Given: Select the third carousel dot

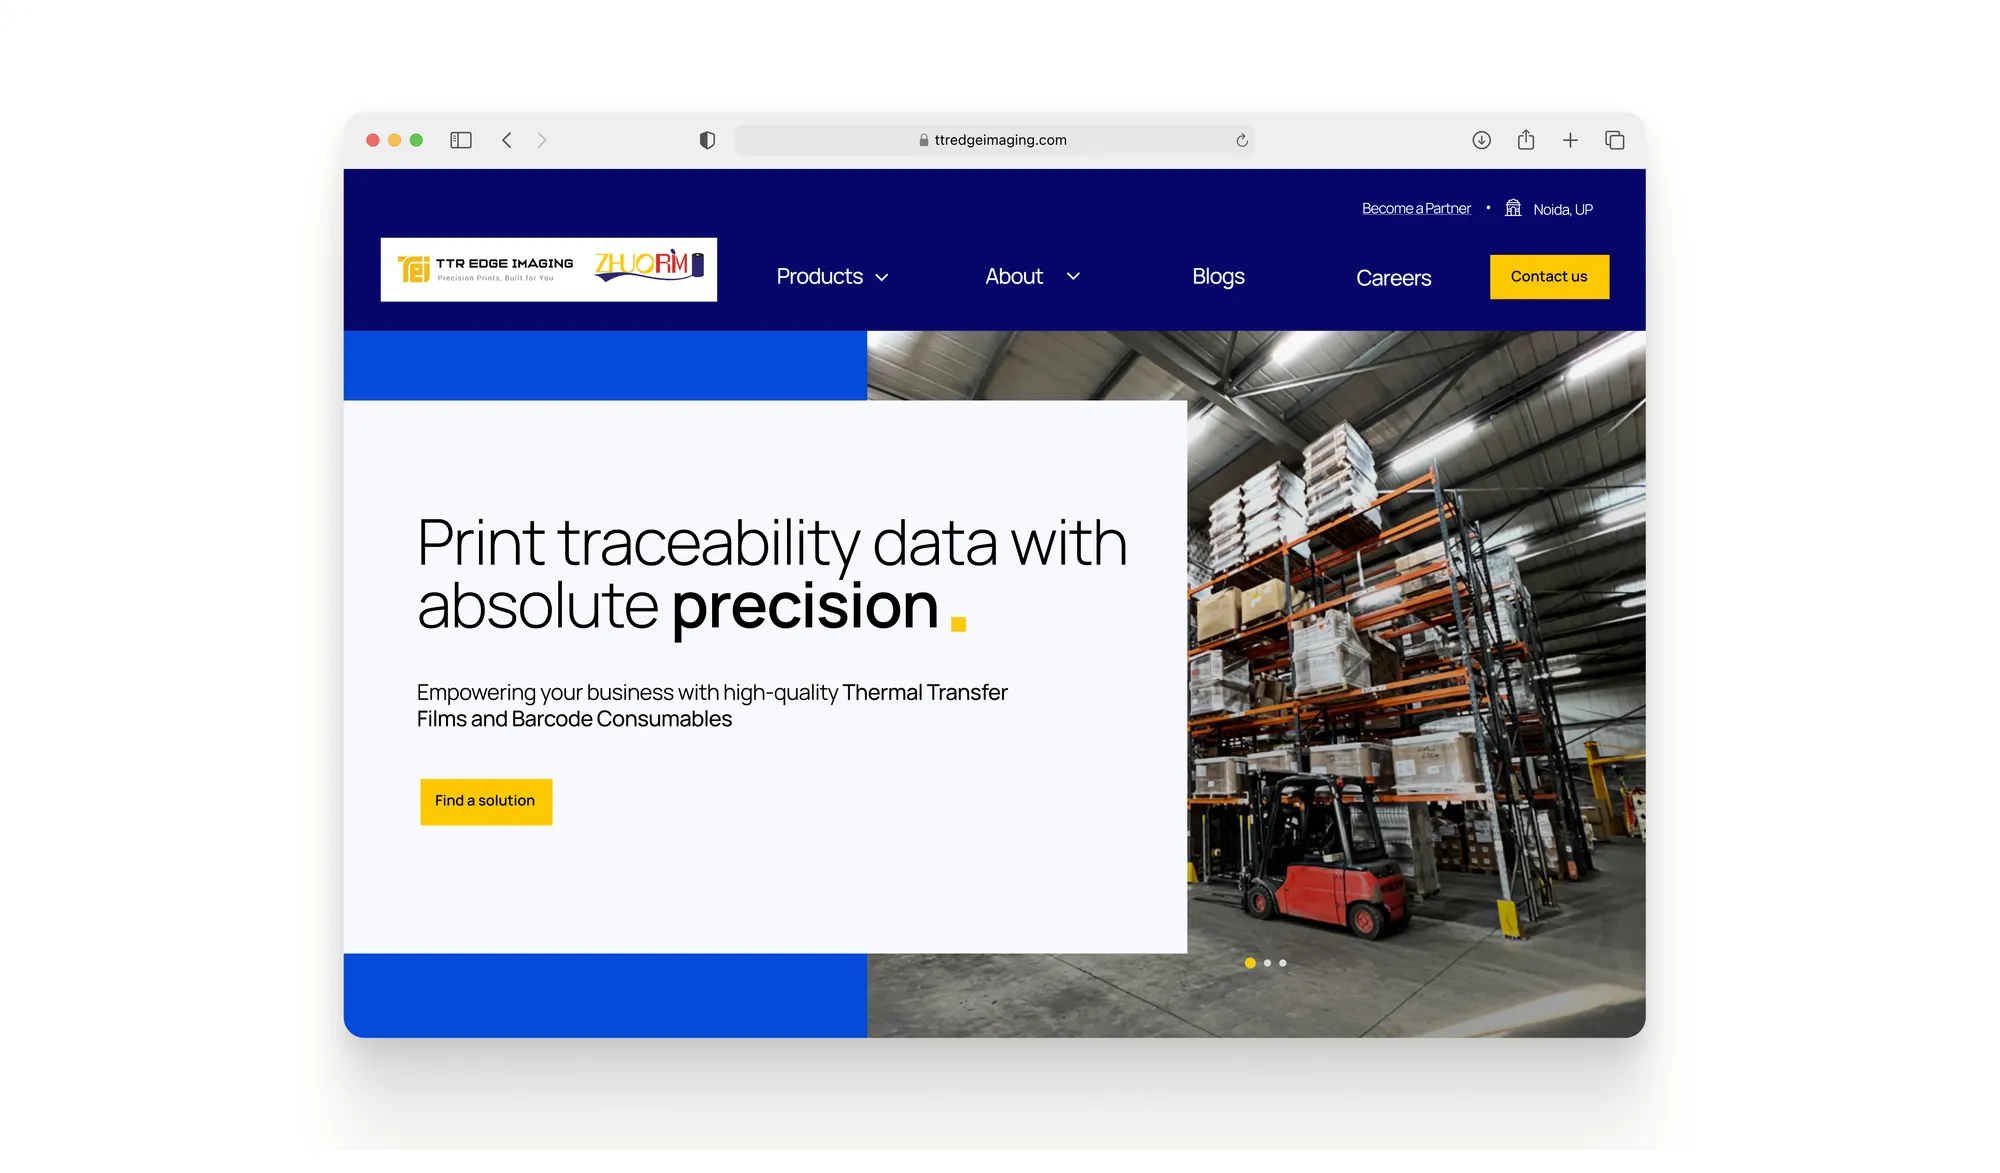Looking at the screenshot, I should point(1283,963).
